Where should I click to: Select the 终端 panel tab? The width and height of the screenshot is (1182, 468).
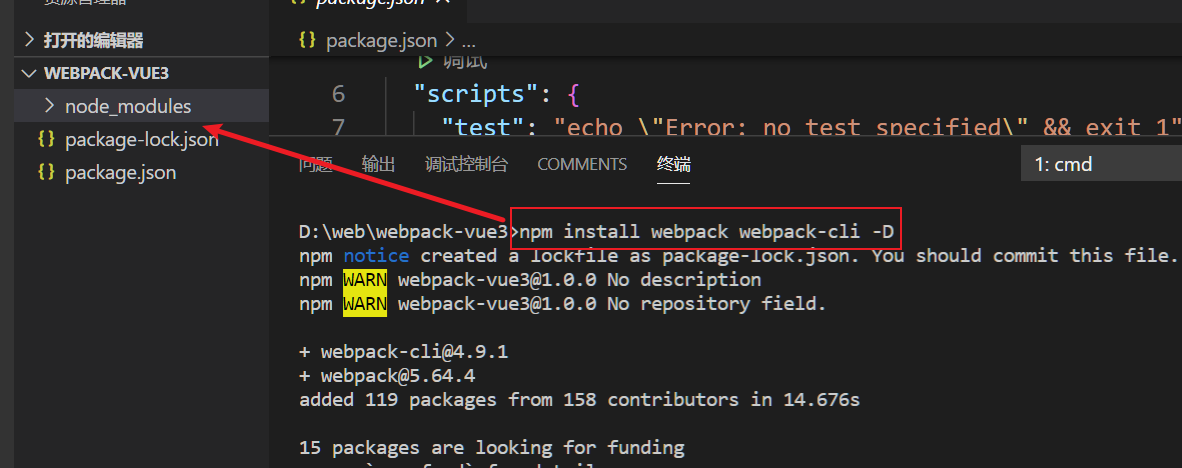click(x=673, y=164)
